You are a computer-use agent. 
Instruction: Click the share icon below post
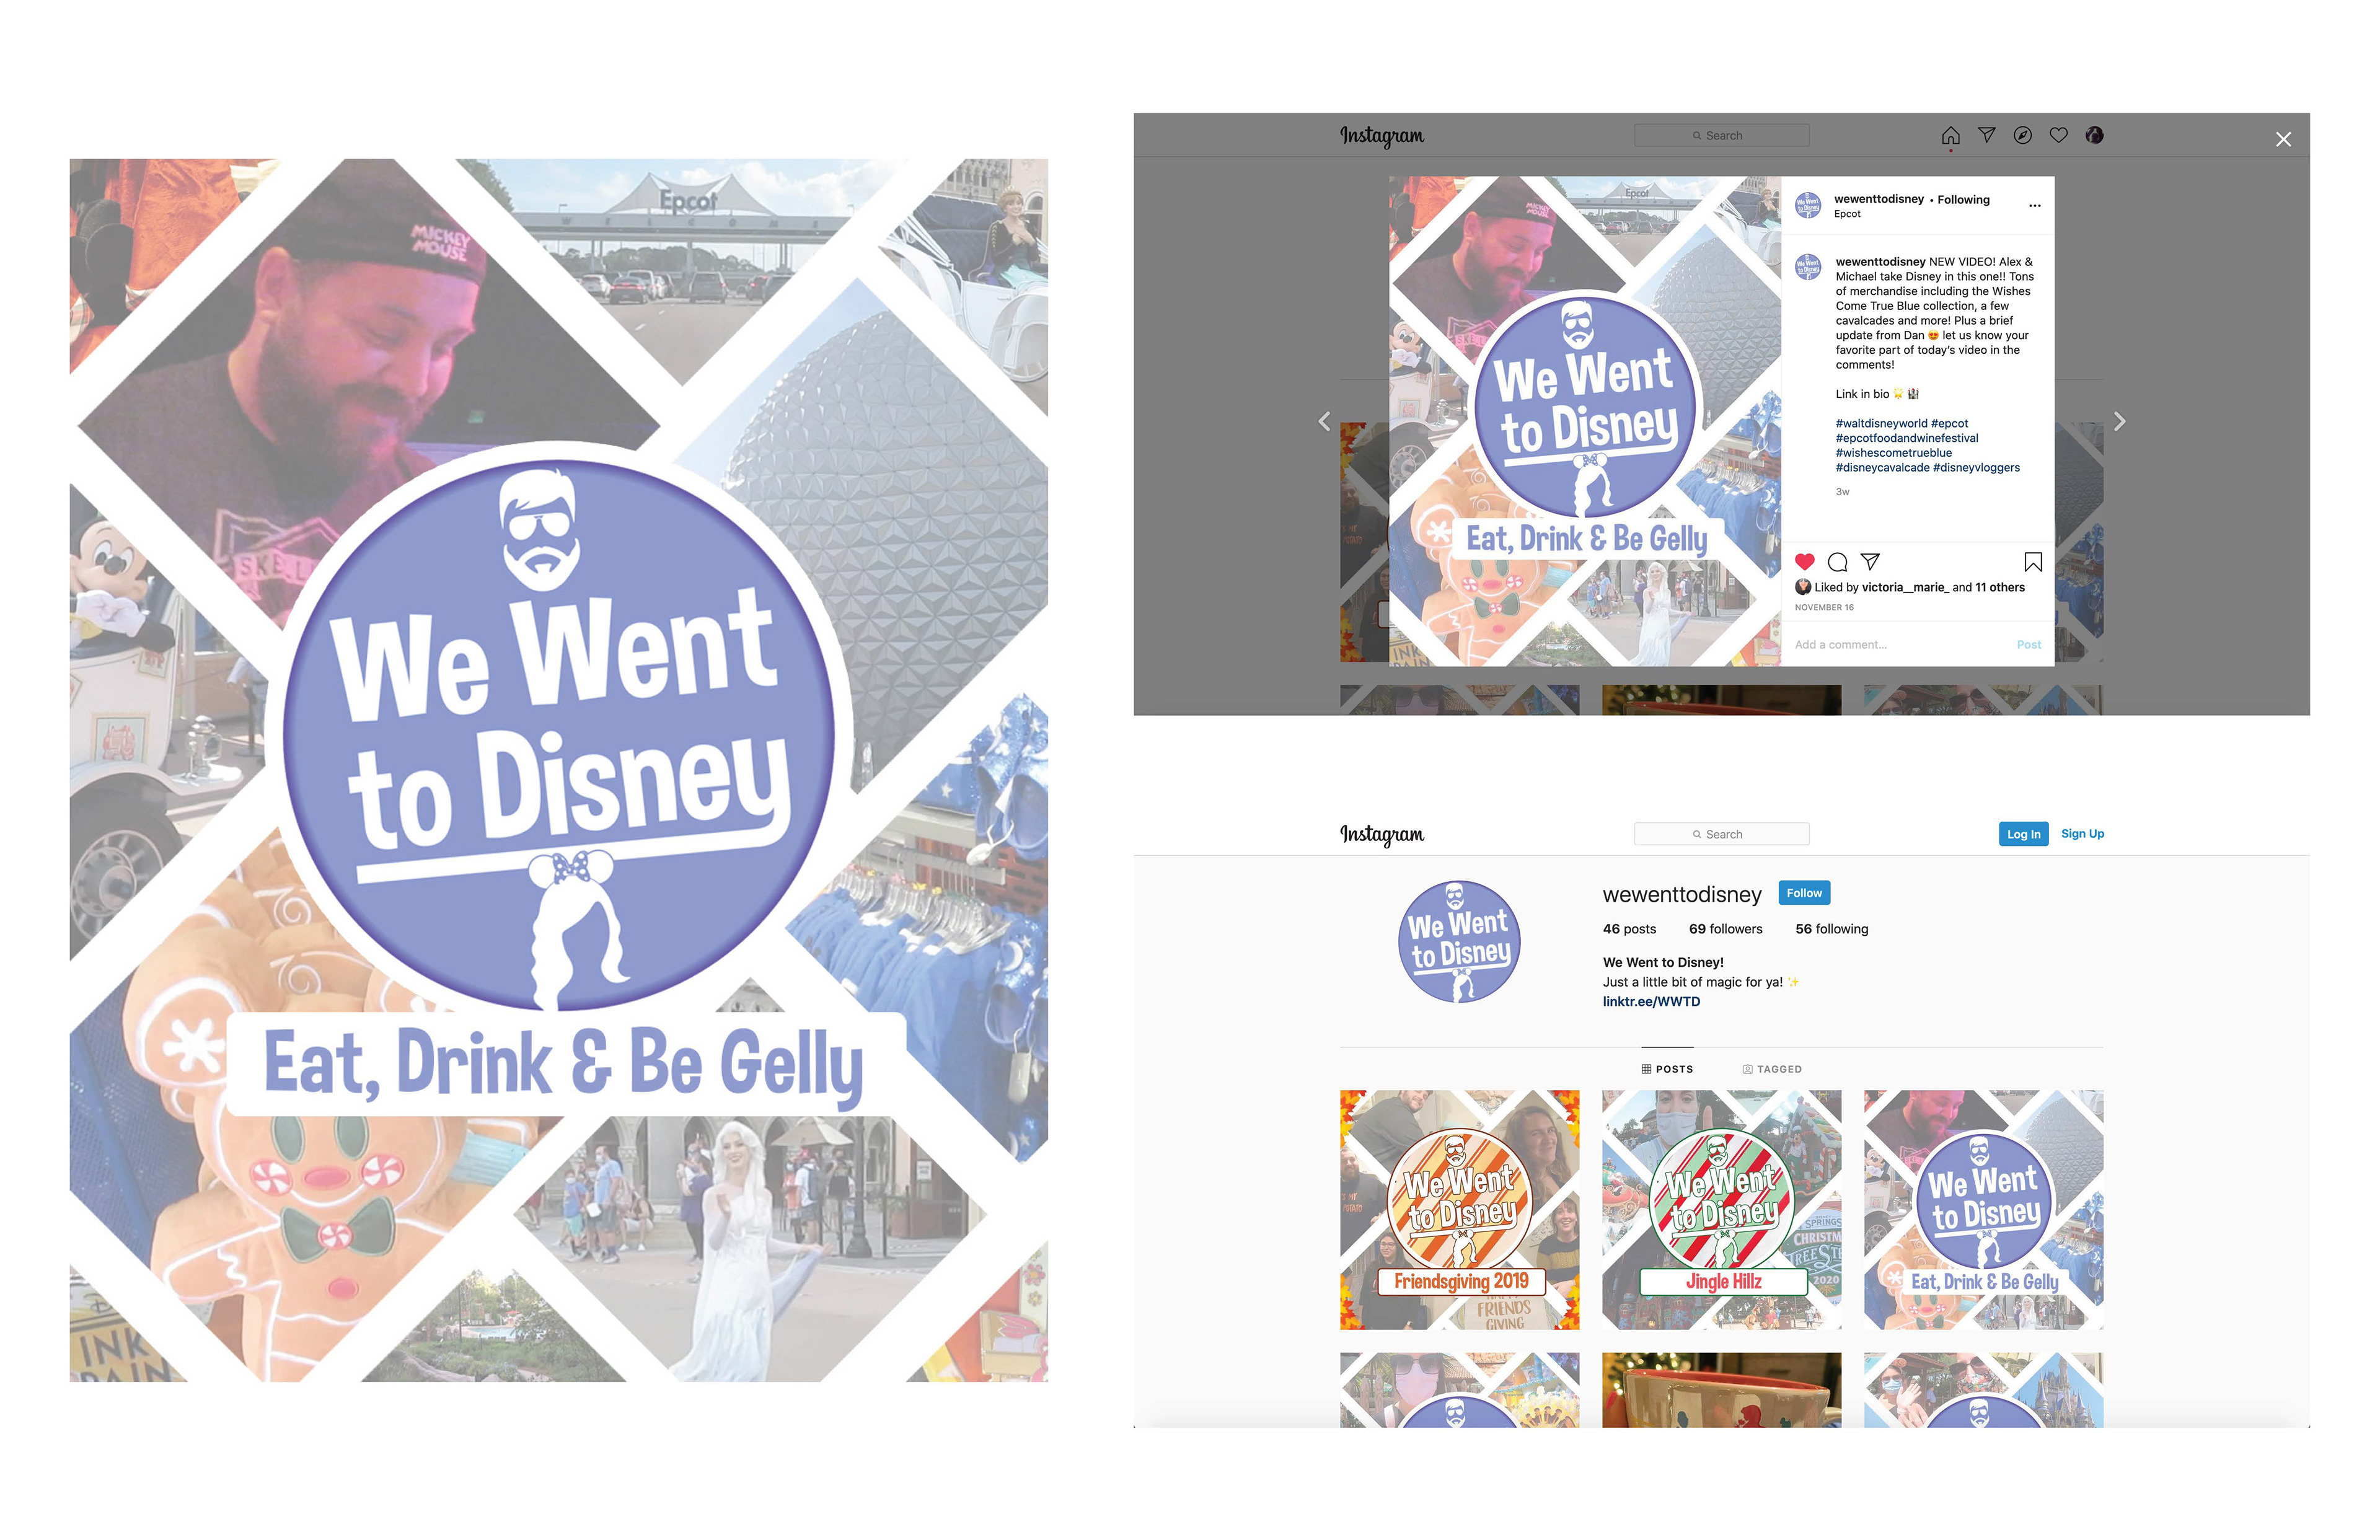point(1870,562)
